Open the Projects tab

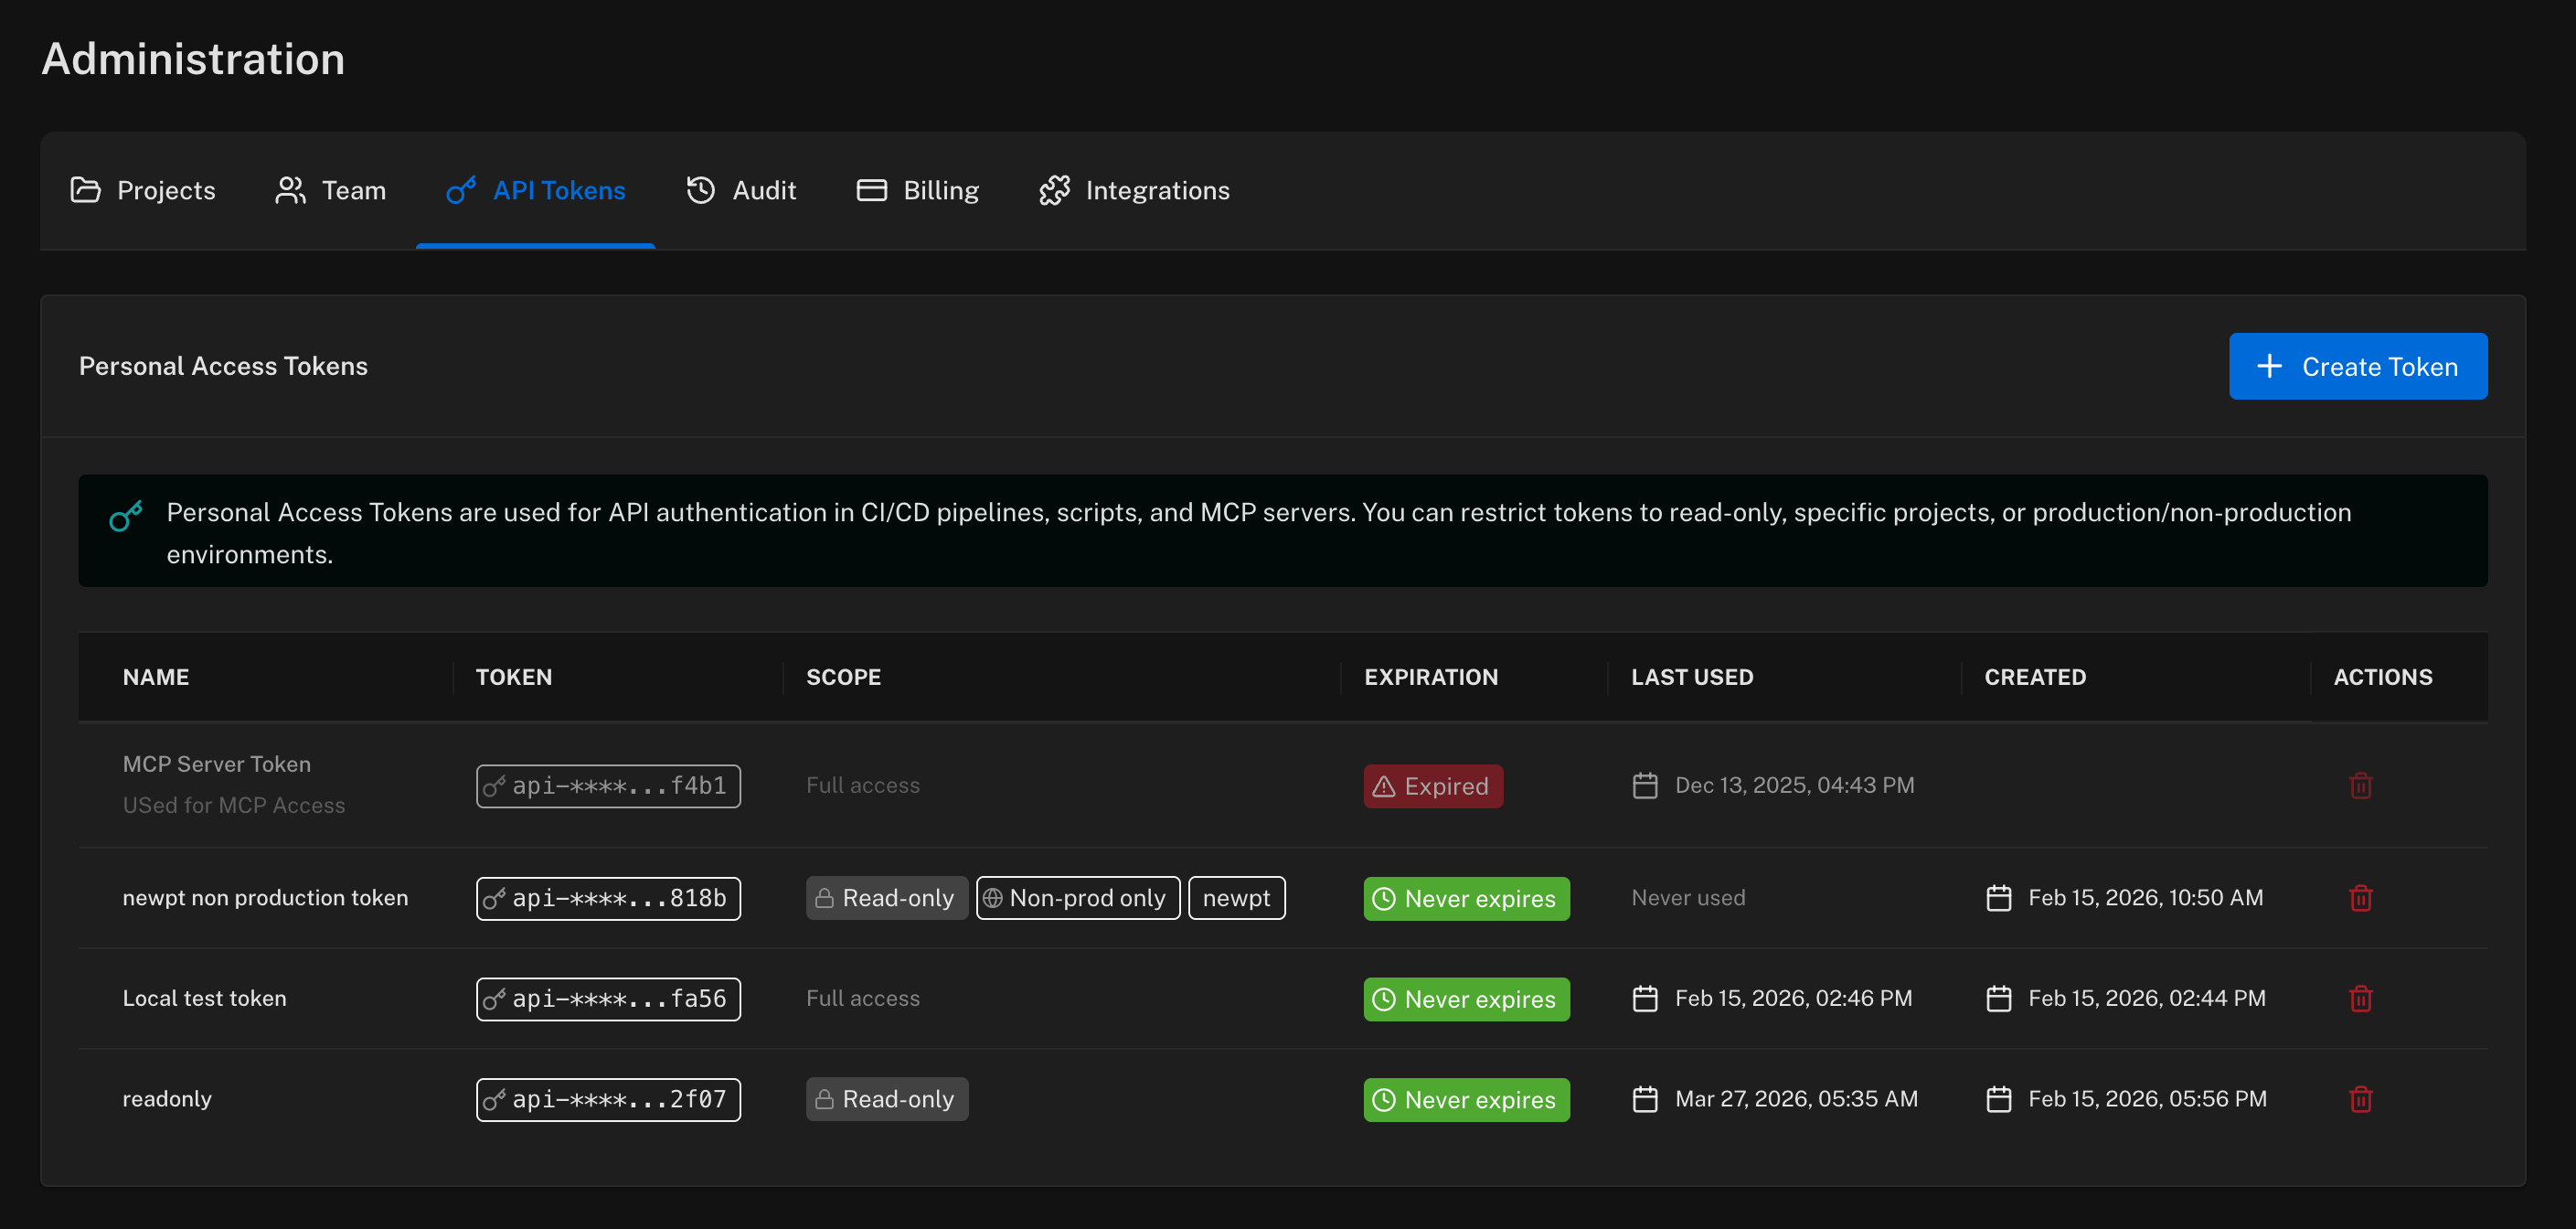coord(143,190)
